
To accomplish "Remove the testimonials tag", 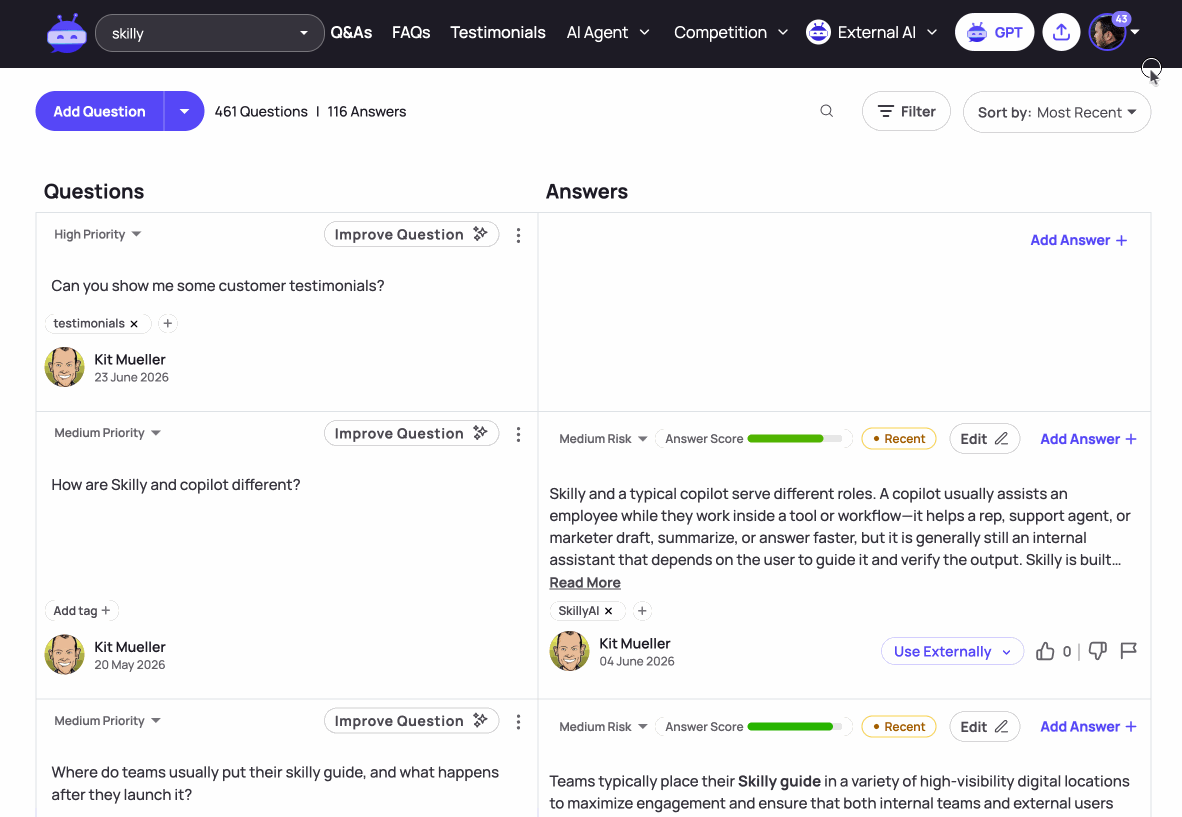I will 134,324.
